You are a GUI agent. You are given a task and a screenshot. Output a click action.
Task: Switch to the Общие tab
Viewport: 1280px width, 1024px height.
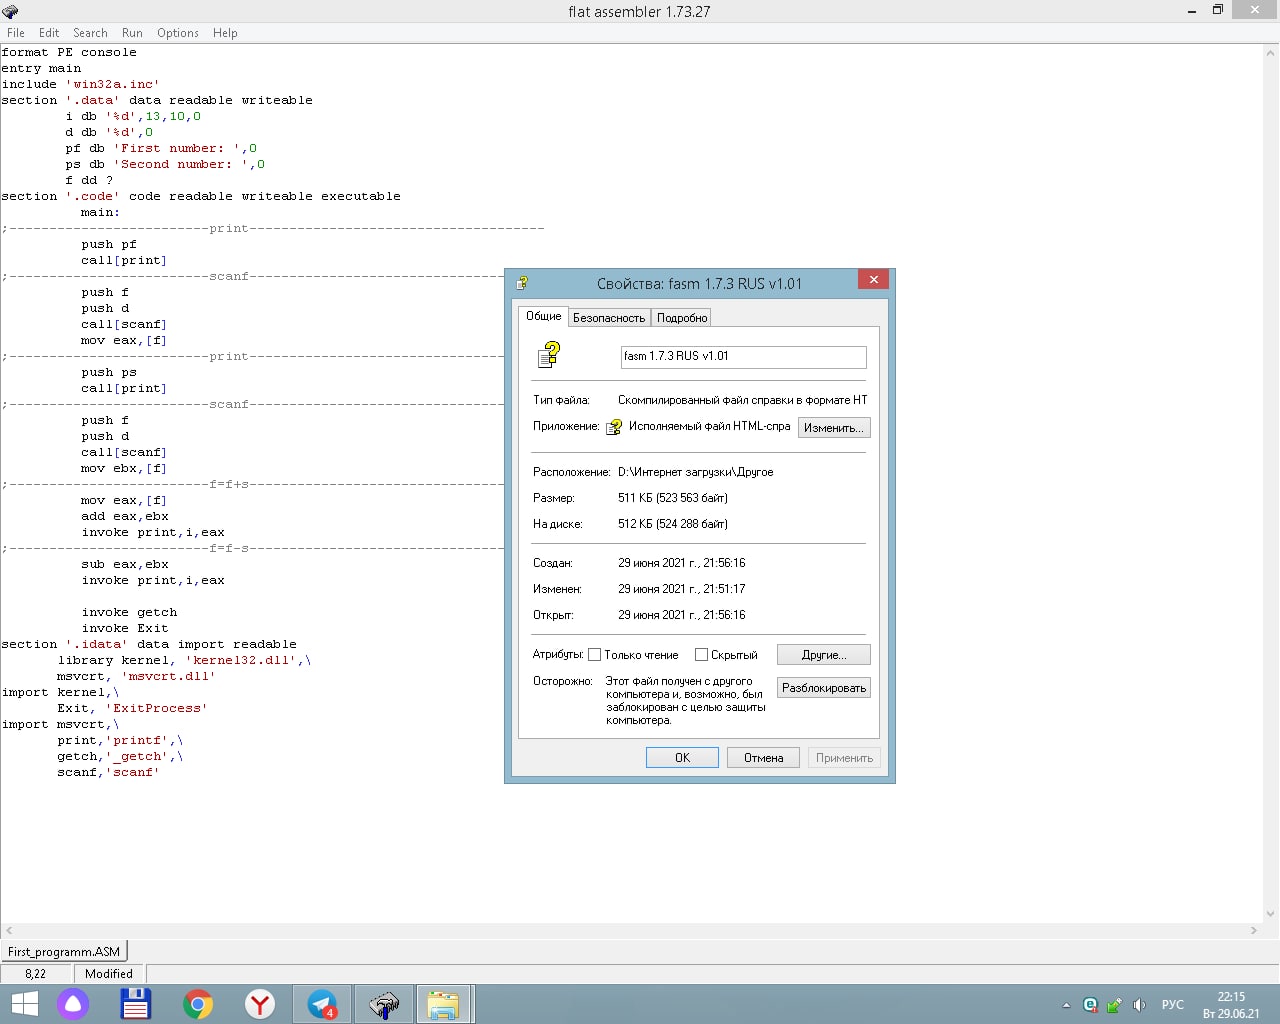click(x=544, y=316)
